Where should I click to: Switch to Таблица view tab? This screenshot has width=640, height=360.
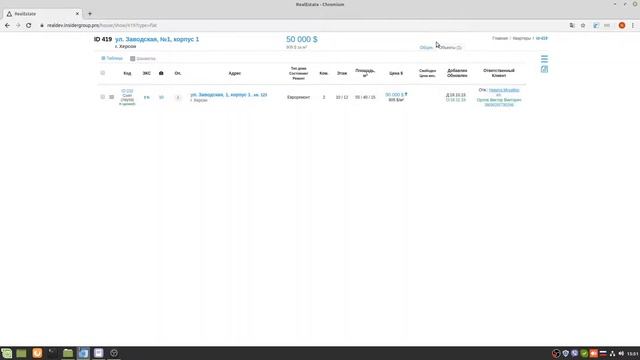pyautogui.click(x=112, y=58)
